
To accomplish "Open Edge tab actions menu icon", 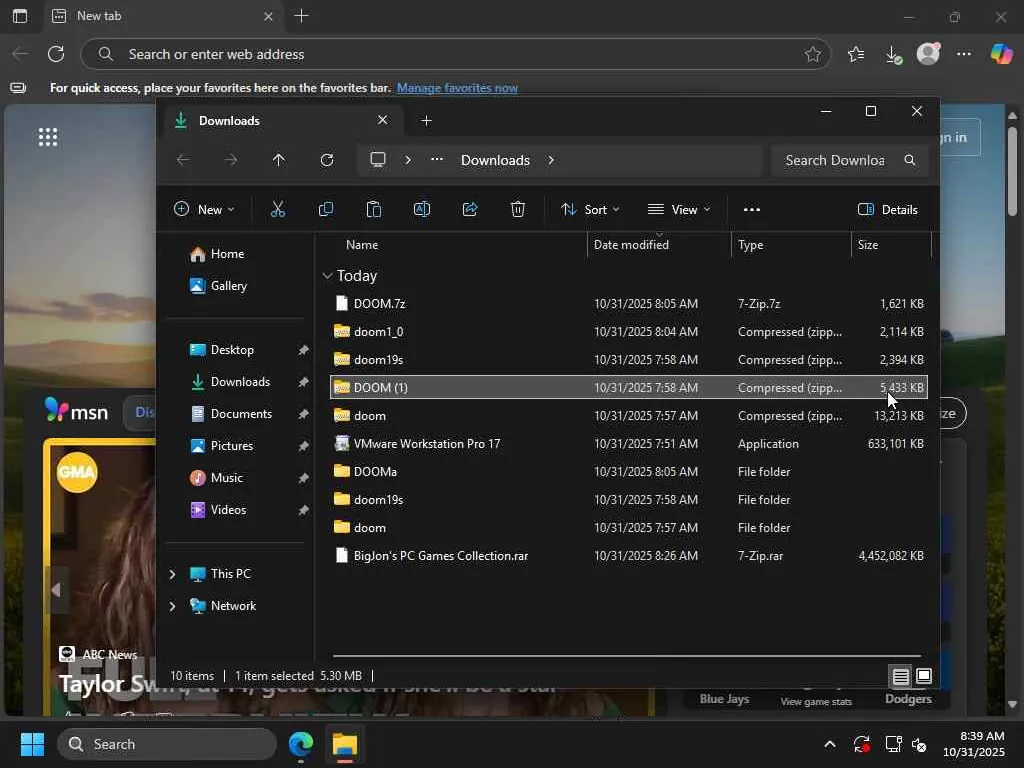I will click(20, 16).
